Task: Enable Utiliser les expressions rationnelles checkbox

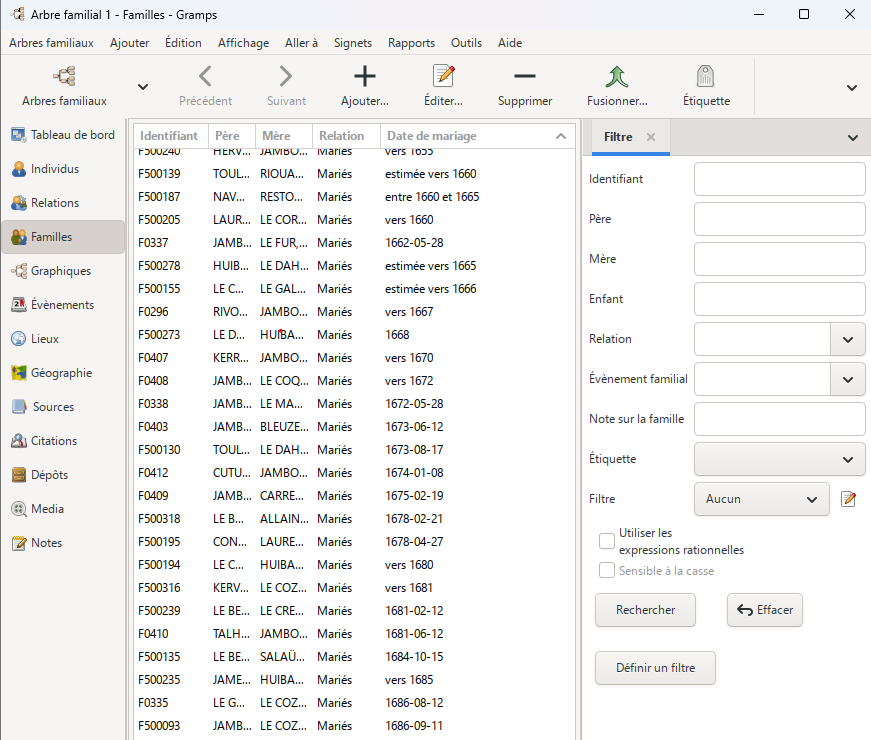Action: tap(607, 541)
